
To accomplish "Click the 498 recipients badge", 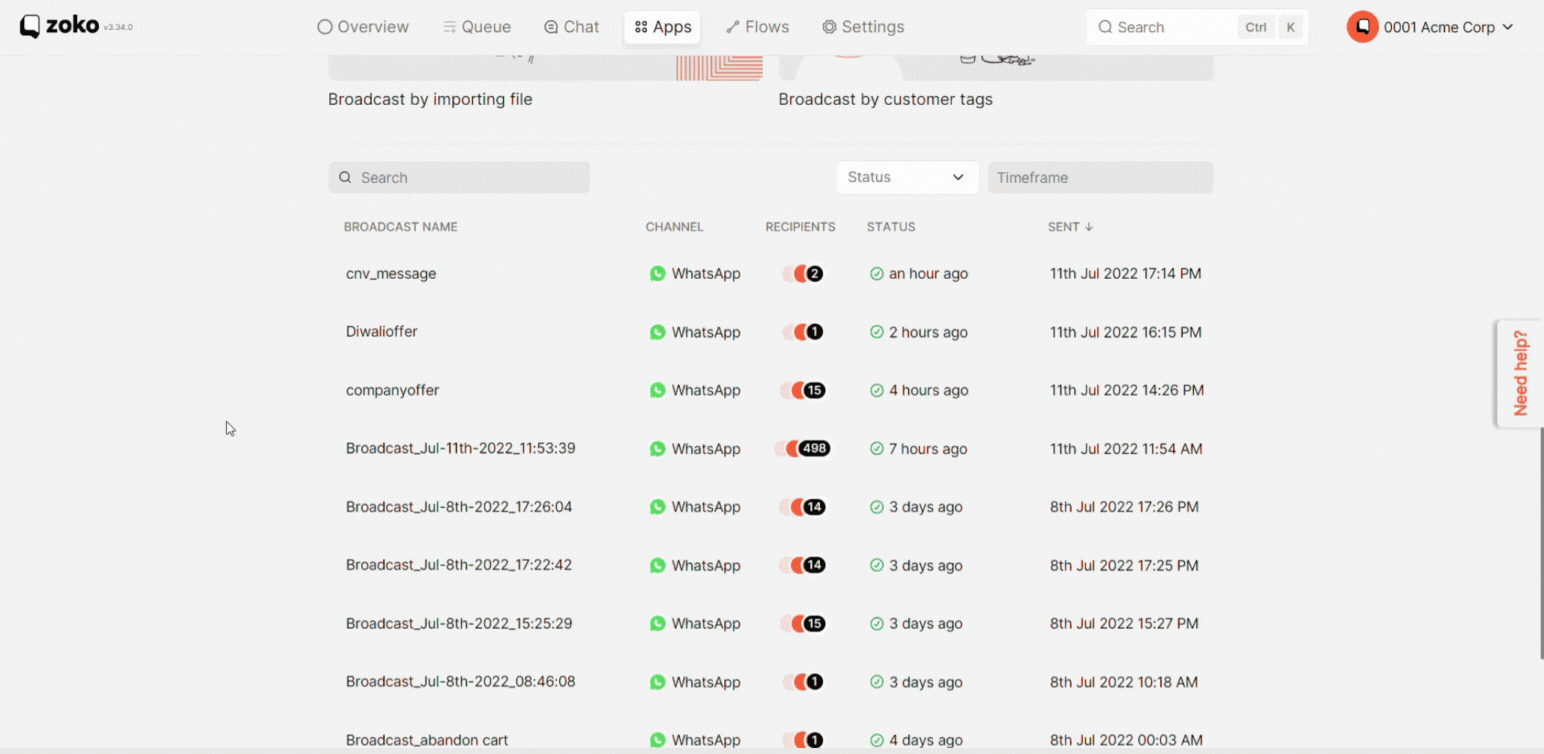I will click(814, 449).
